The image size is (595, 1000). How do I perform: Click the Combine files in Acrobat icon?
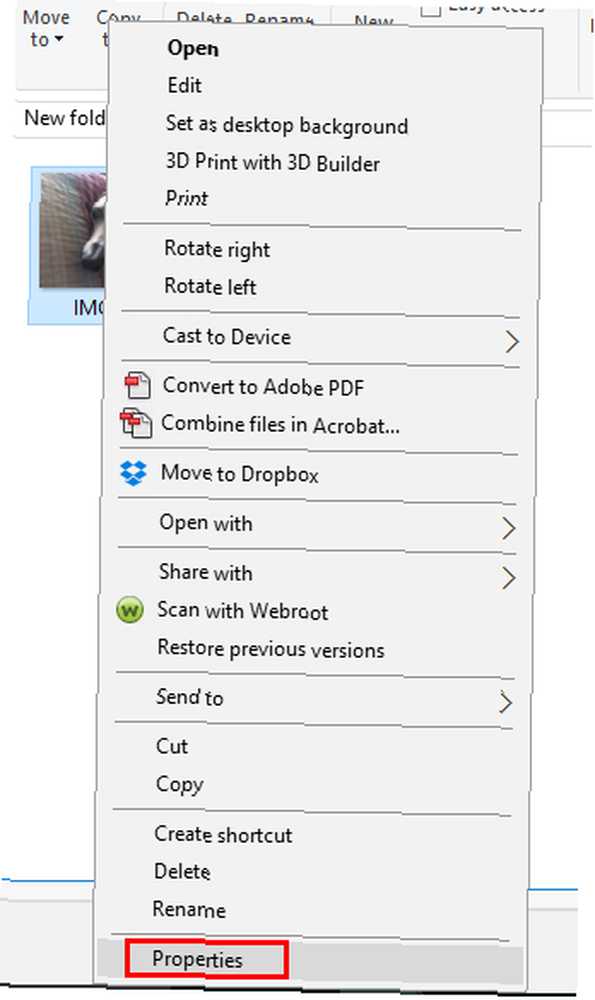(x=136, y=424)
